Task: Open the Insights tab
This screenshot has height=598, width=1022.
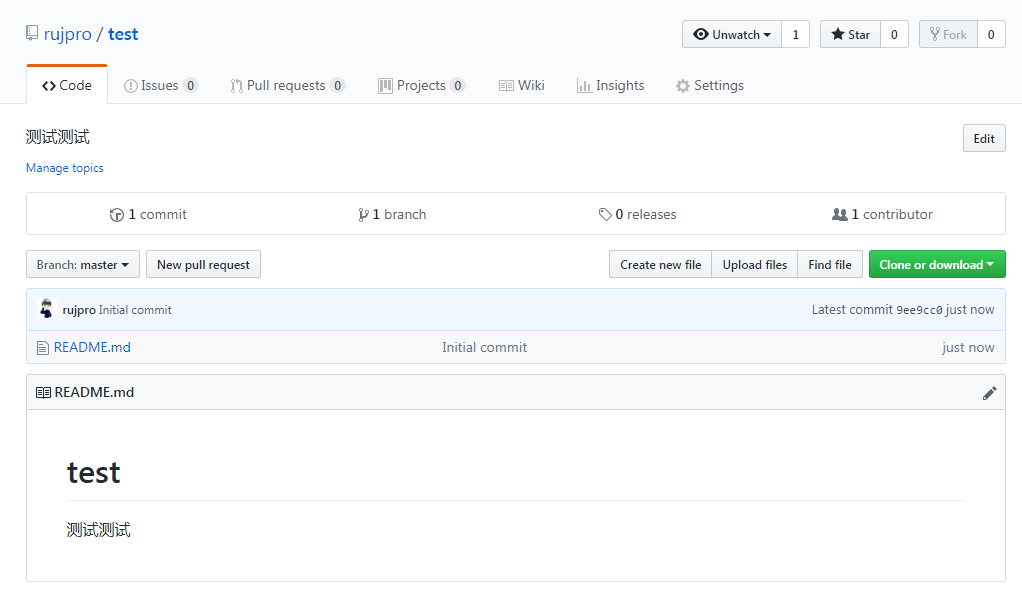Action: click(611, 85)
